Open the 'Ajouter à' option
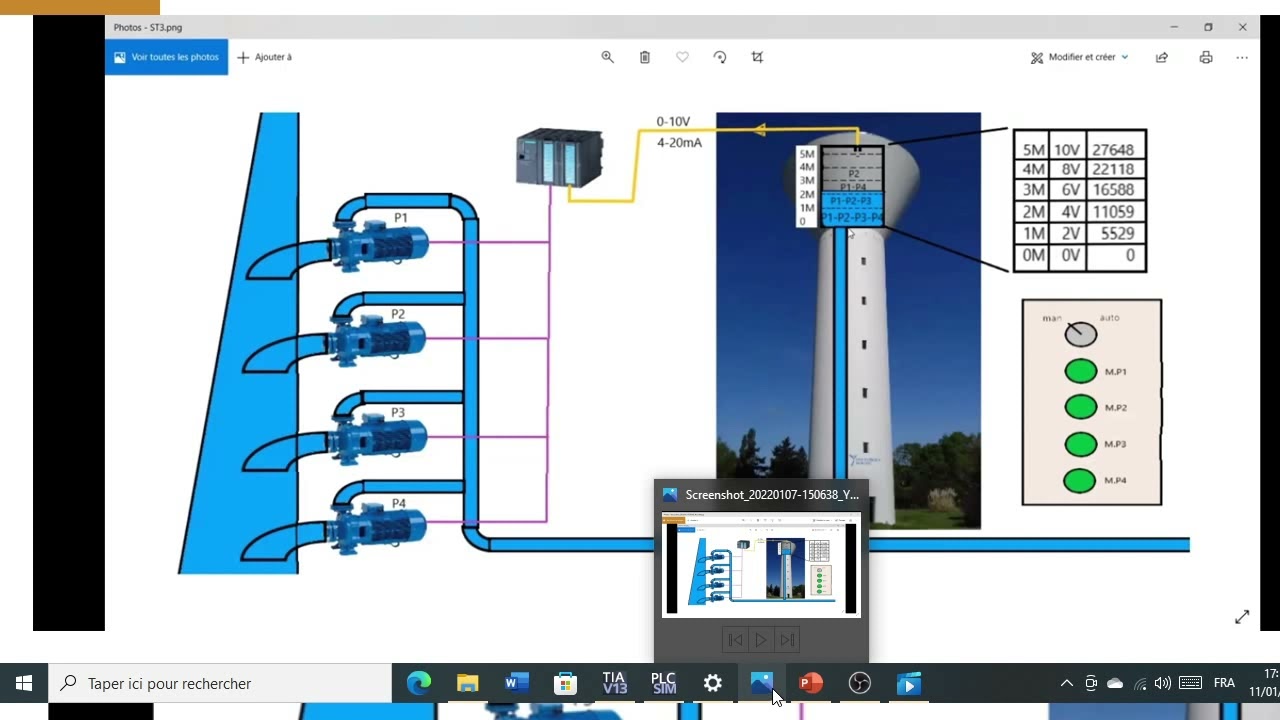The height and width of the screenshot is (720, 1280). (x=265, y=57)
